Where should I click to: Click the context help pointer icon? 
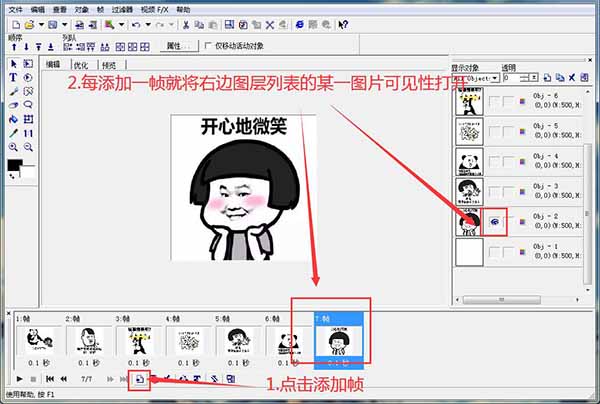click(x=343, y=25)
